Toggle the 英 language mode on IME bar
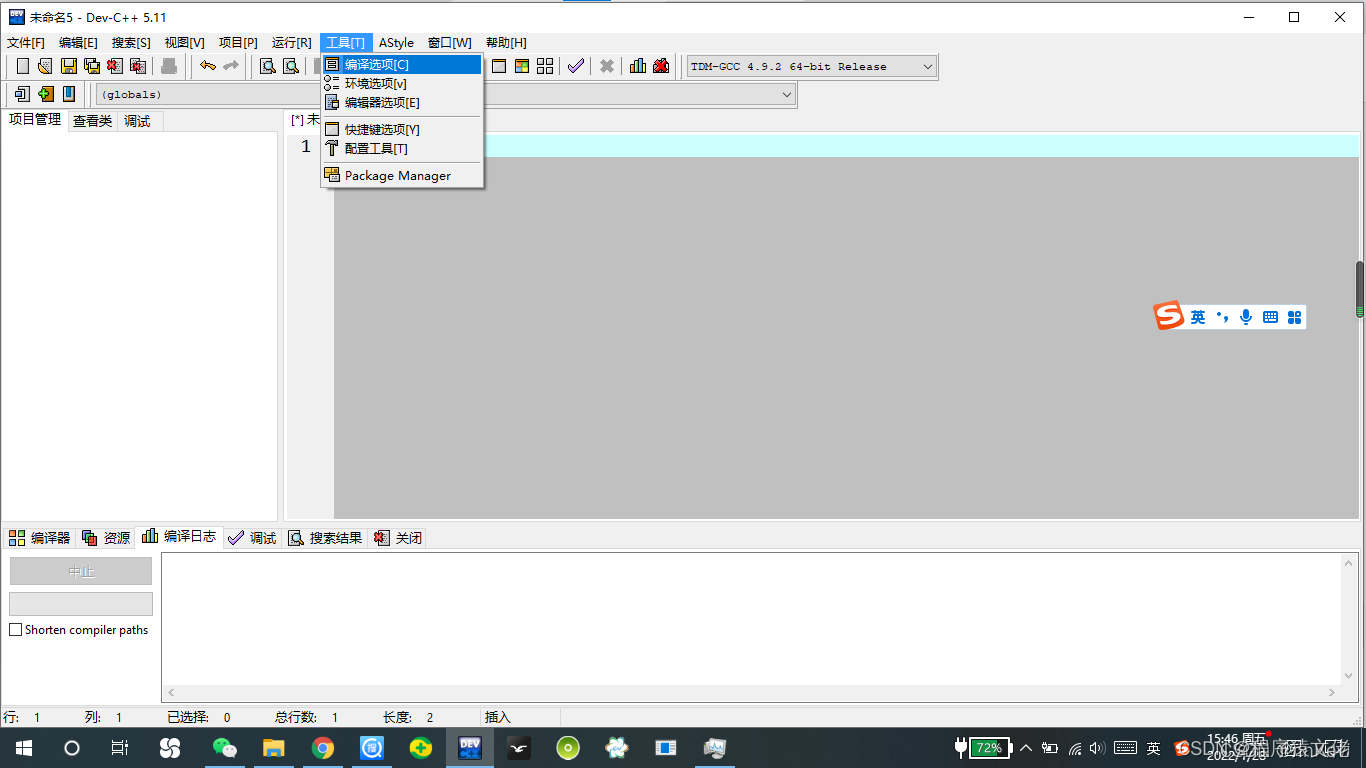The height and width of the screenshot is (768, 1366). [x=1198, y=317]
